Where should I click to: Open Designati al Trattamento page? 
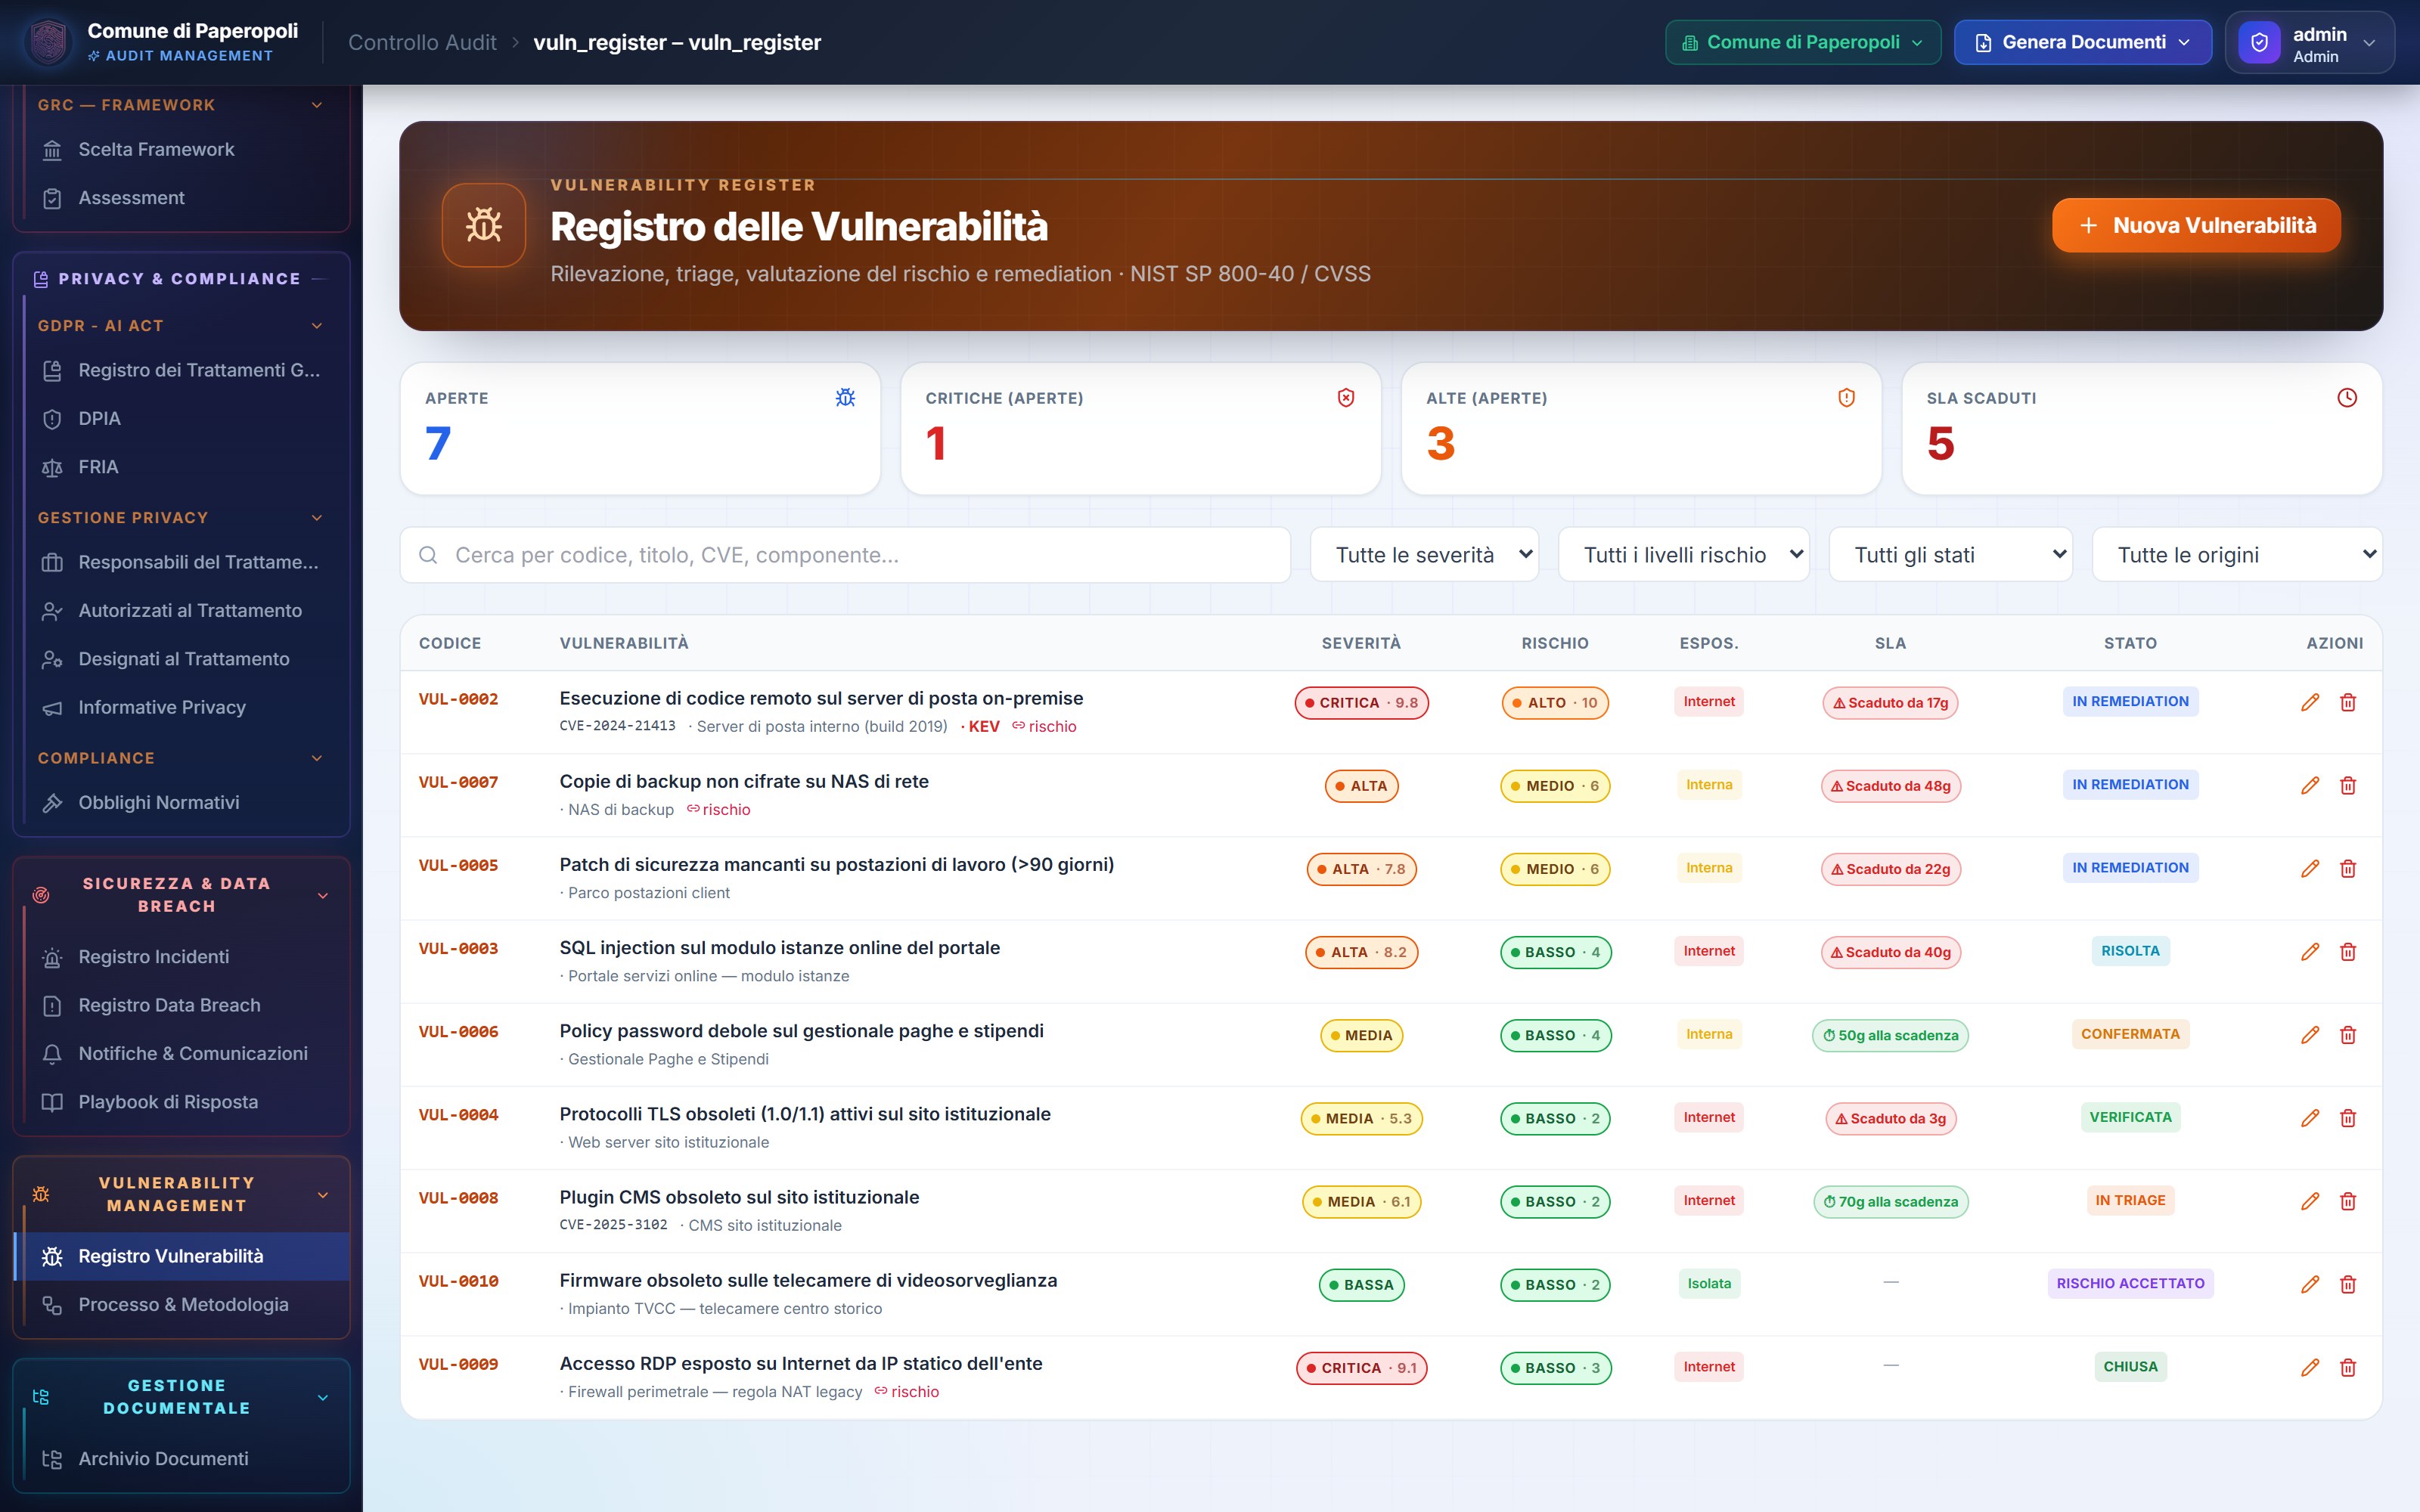pos(182,659)
